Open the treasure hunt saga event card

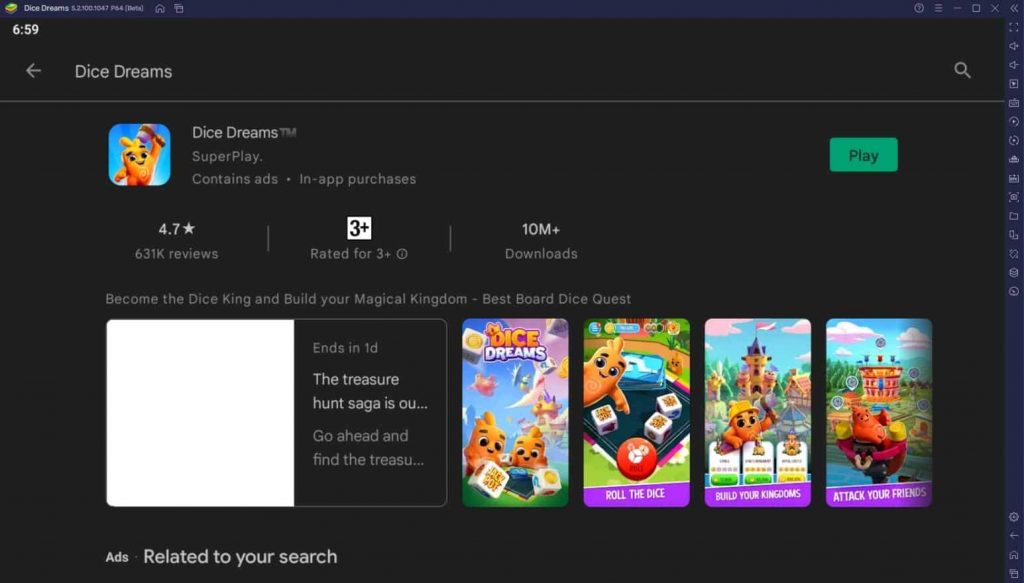(276, 413)
